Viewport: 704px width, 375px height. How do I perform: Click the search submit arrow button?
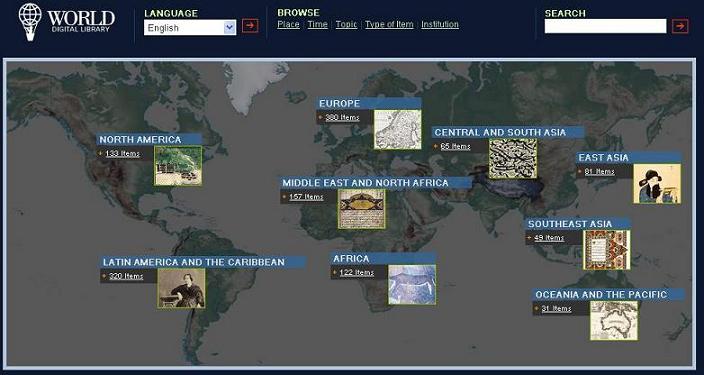680,26
